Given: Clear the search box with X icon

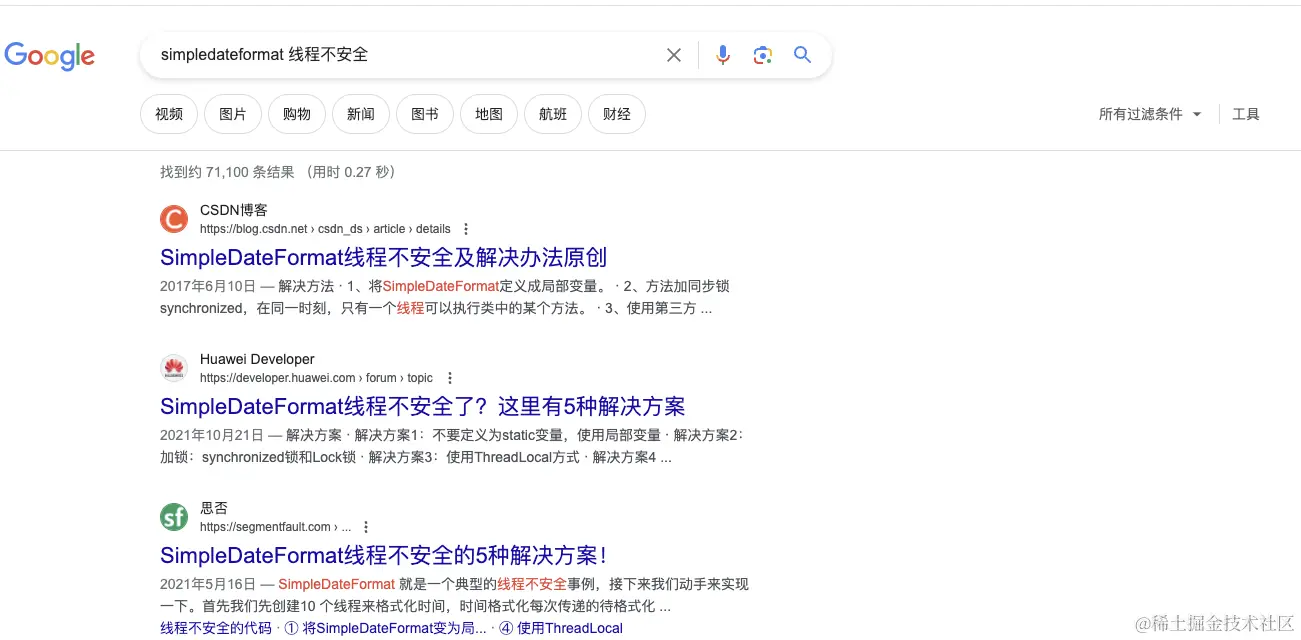Looking at the screenshot, I should (674, 55).
